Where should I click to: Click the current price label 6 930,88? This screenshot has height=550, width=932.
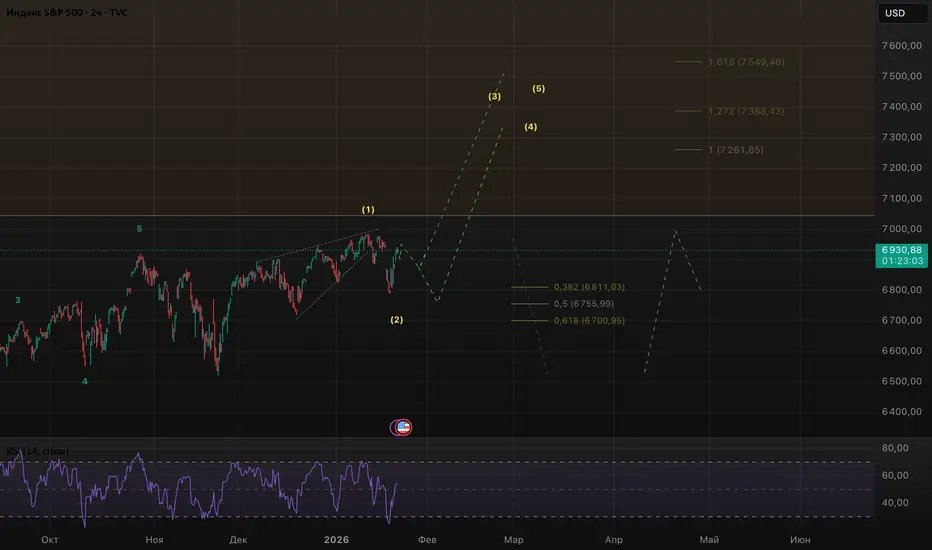pyautogui.click(x=902, y=250)
